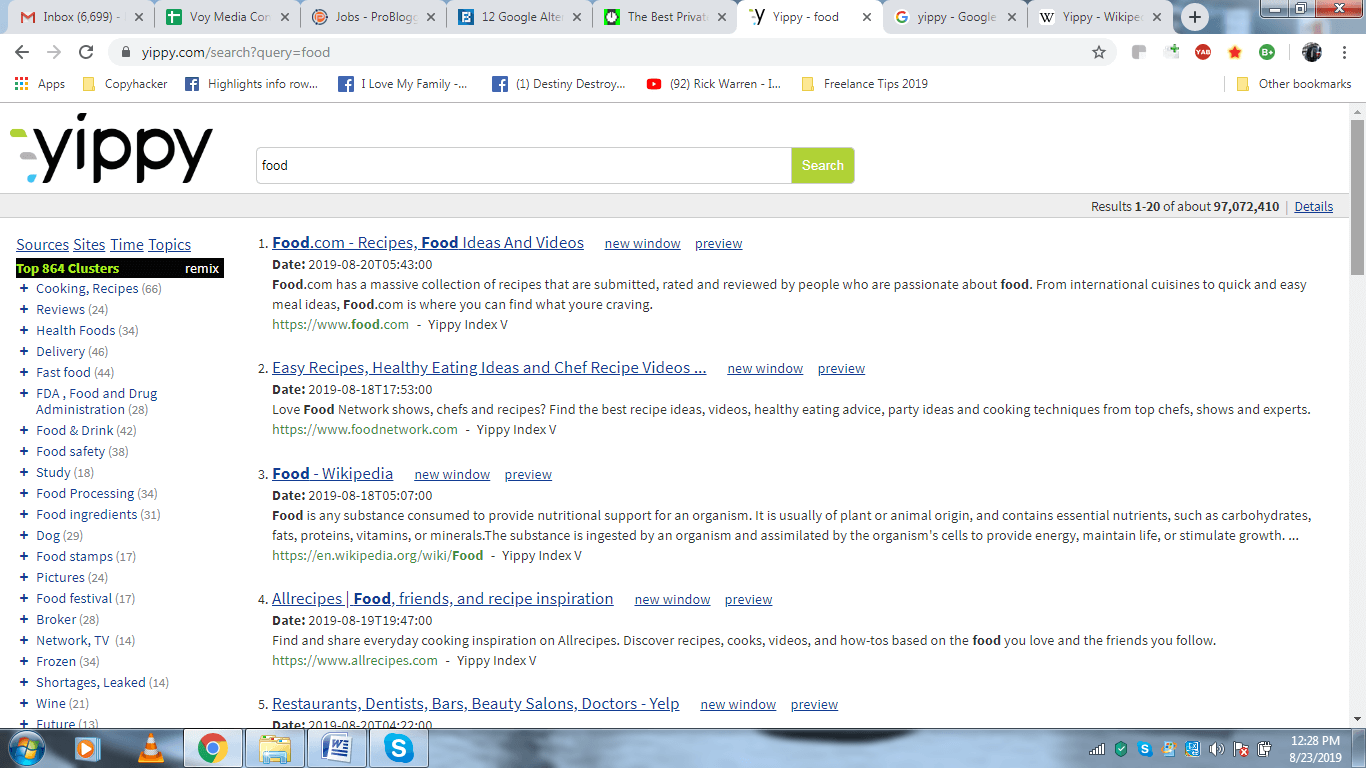Open the Food.com result title
This screenshot has width=1366, height=768.
[x=428, y=243]
